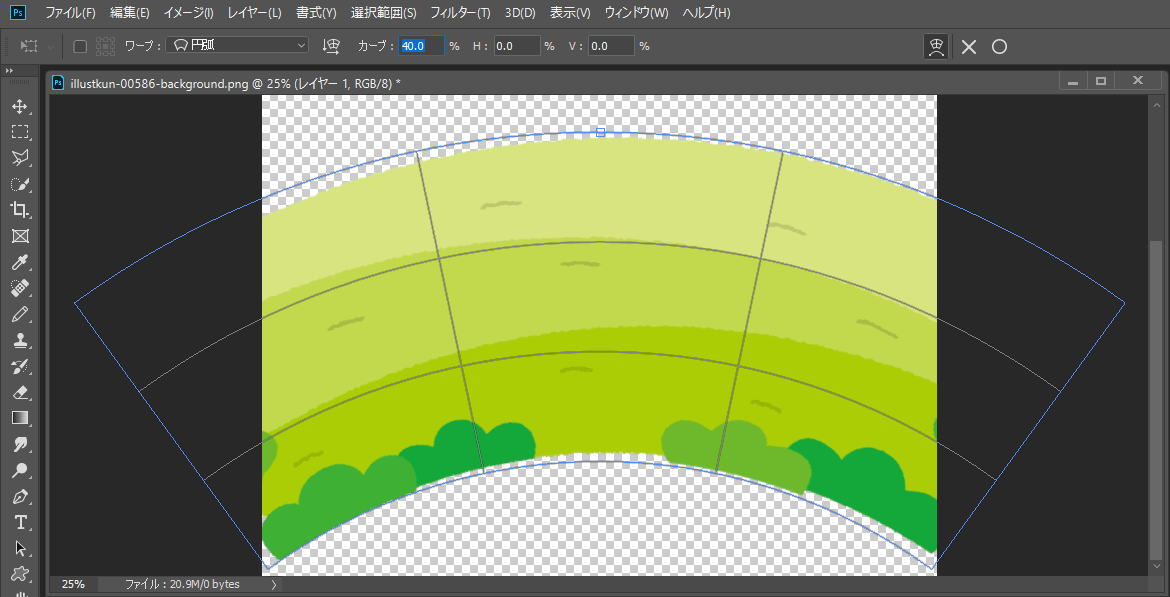
Task: Select the Quick Selection tool
Action: tap(20, 184)
